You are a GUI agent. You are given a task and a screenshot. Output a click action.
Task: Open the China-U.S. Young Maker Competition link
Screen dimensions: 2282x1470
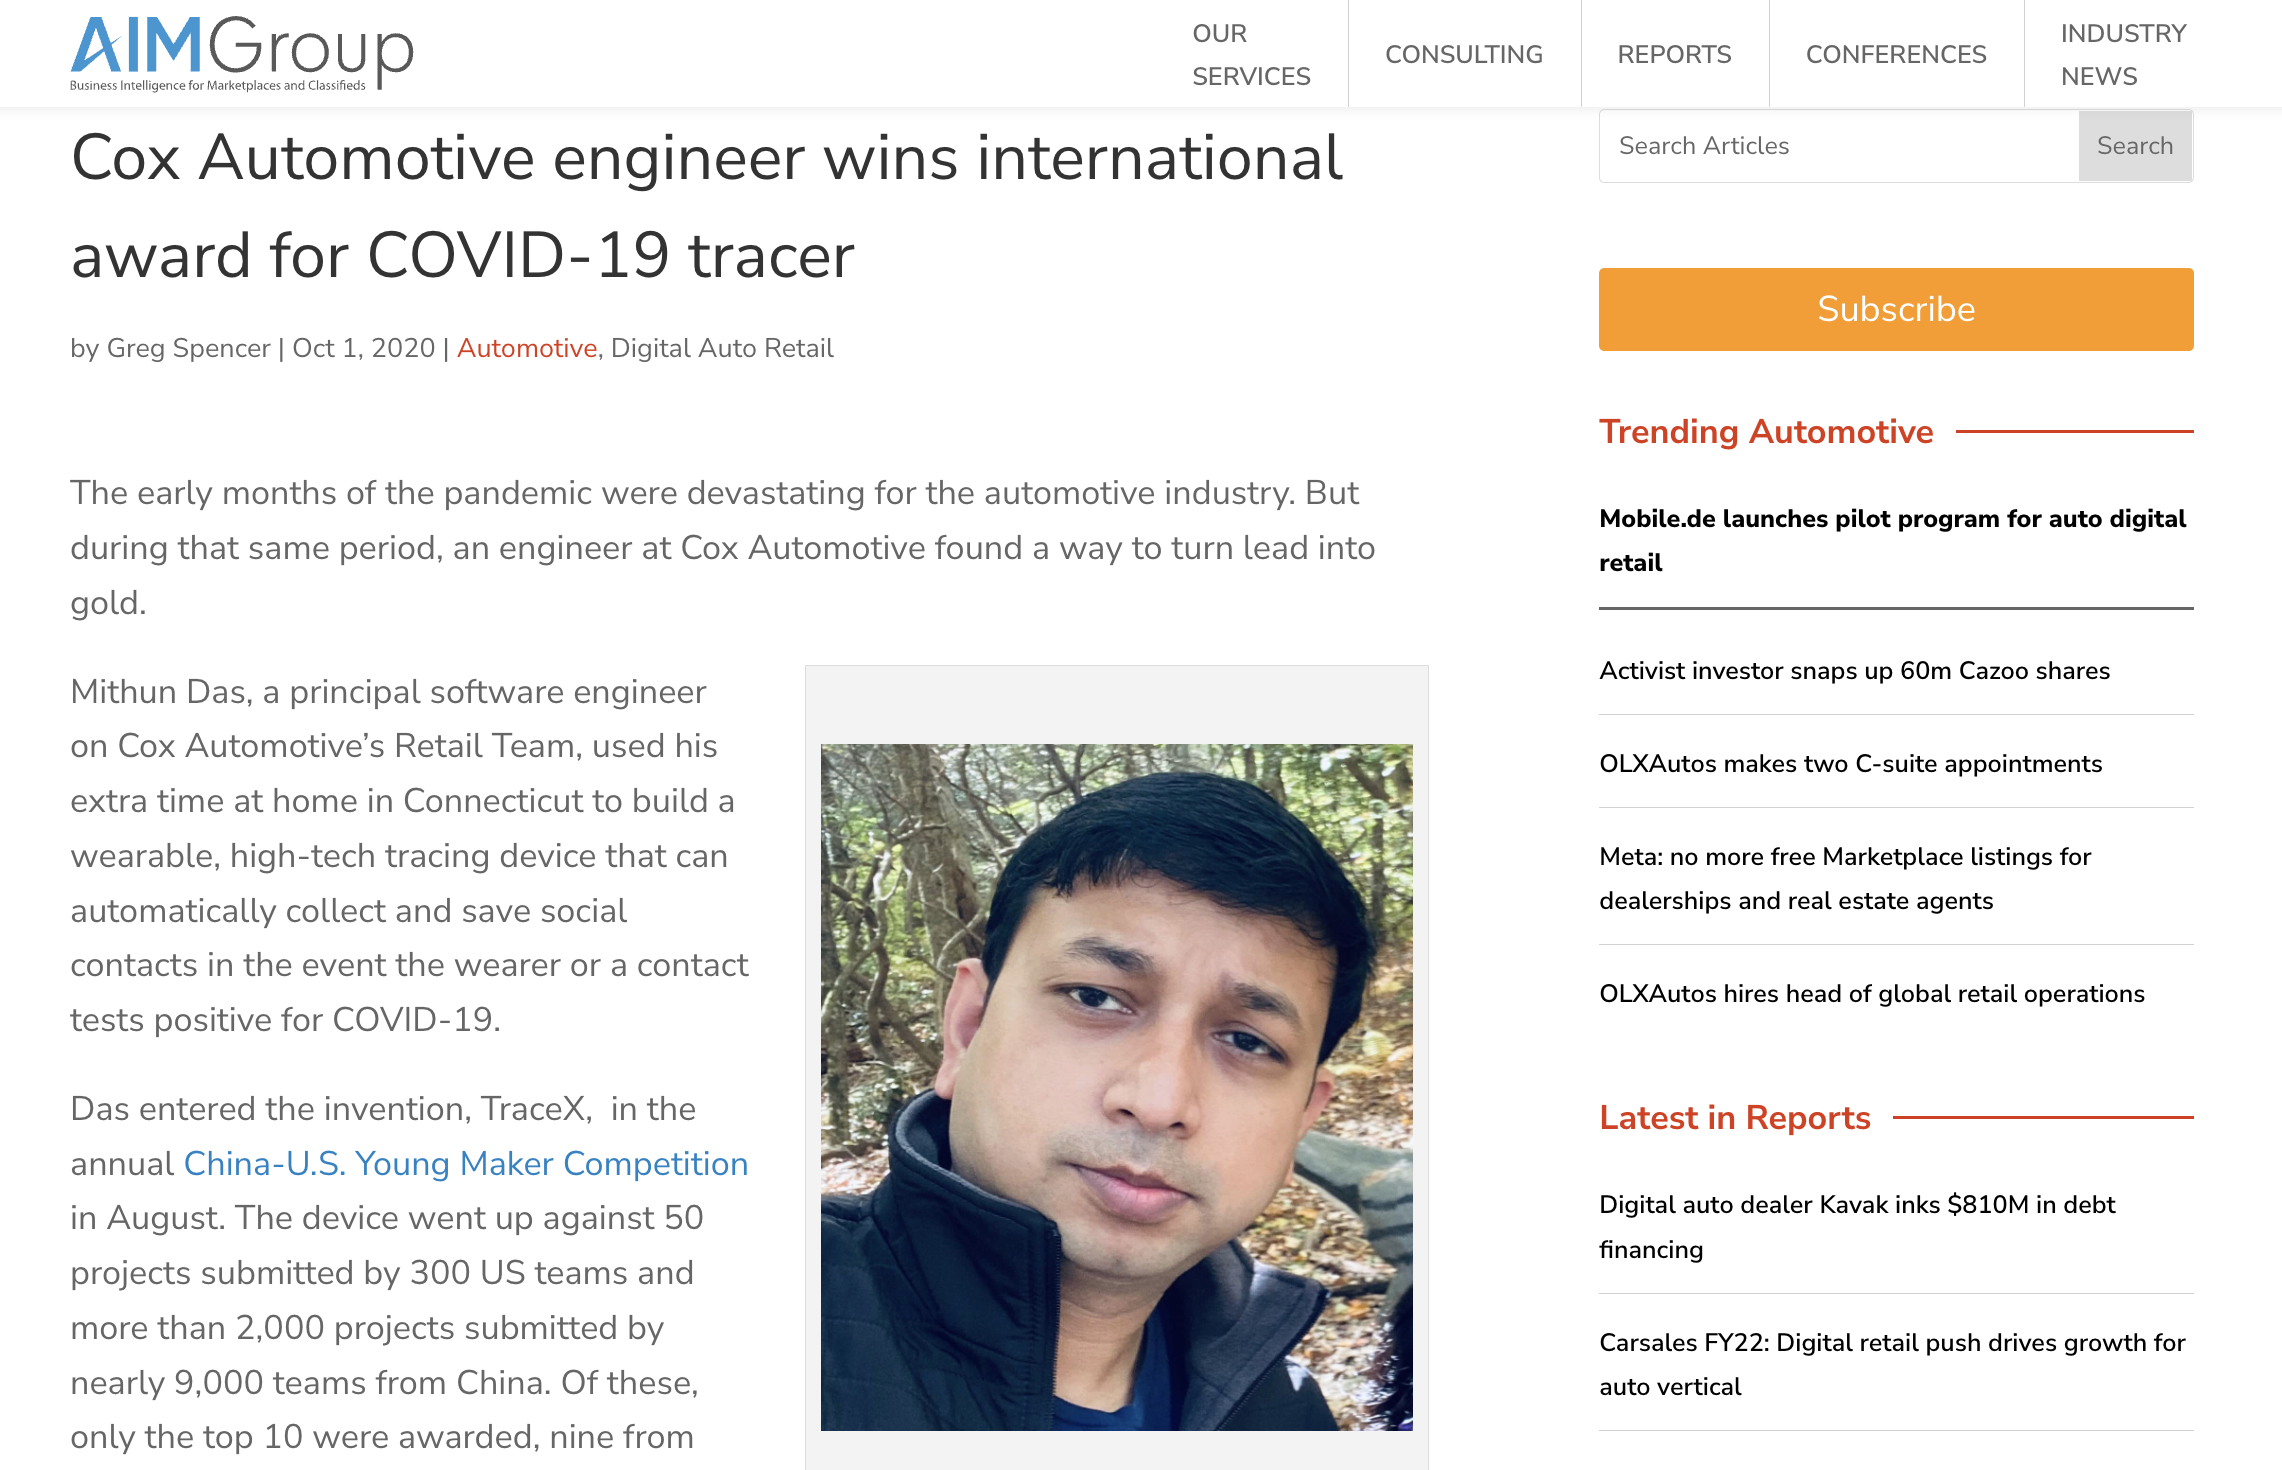pyautogui.click(x=466, y=1164)
